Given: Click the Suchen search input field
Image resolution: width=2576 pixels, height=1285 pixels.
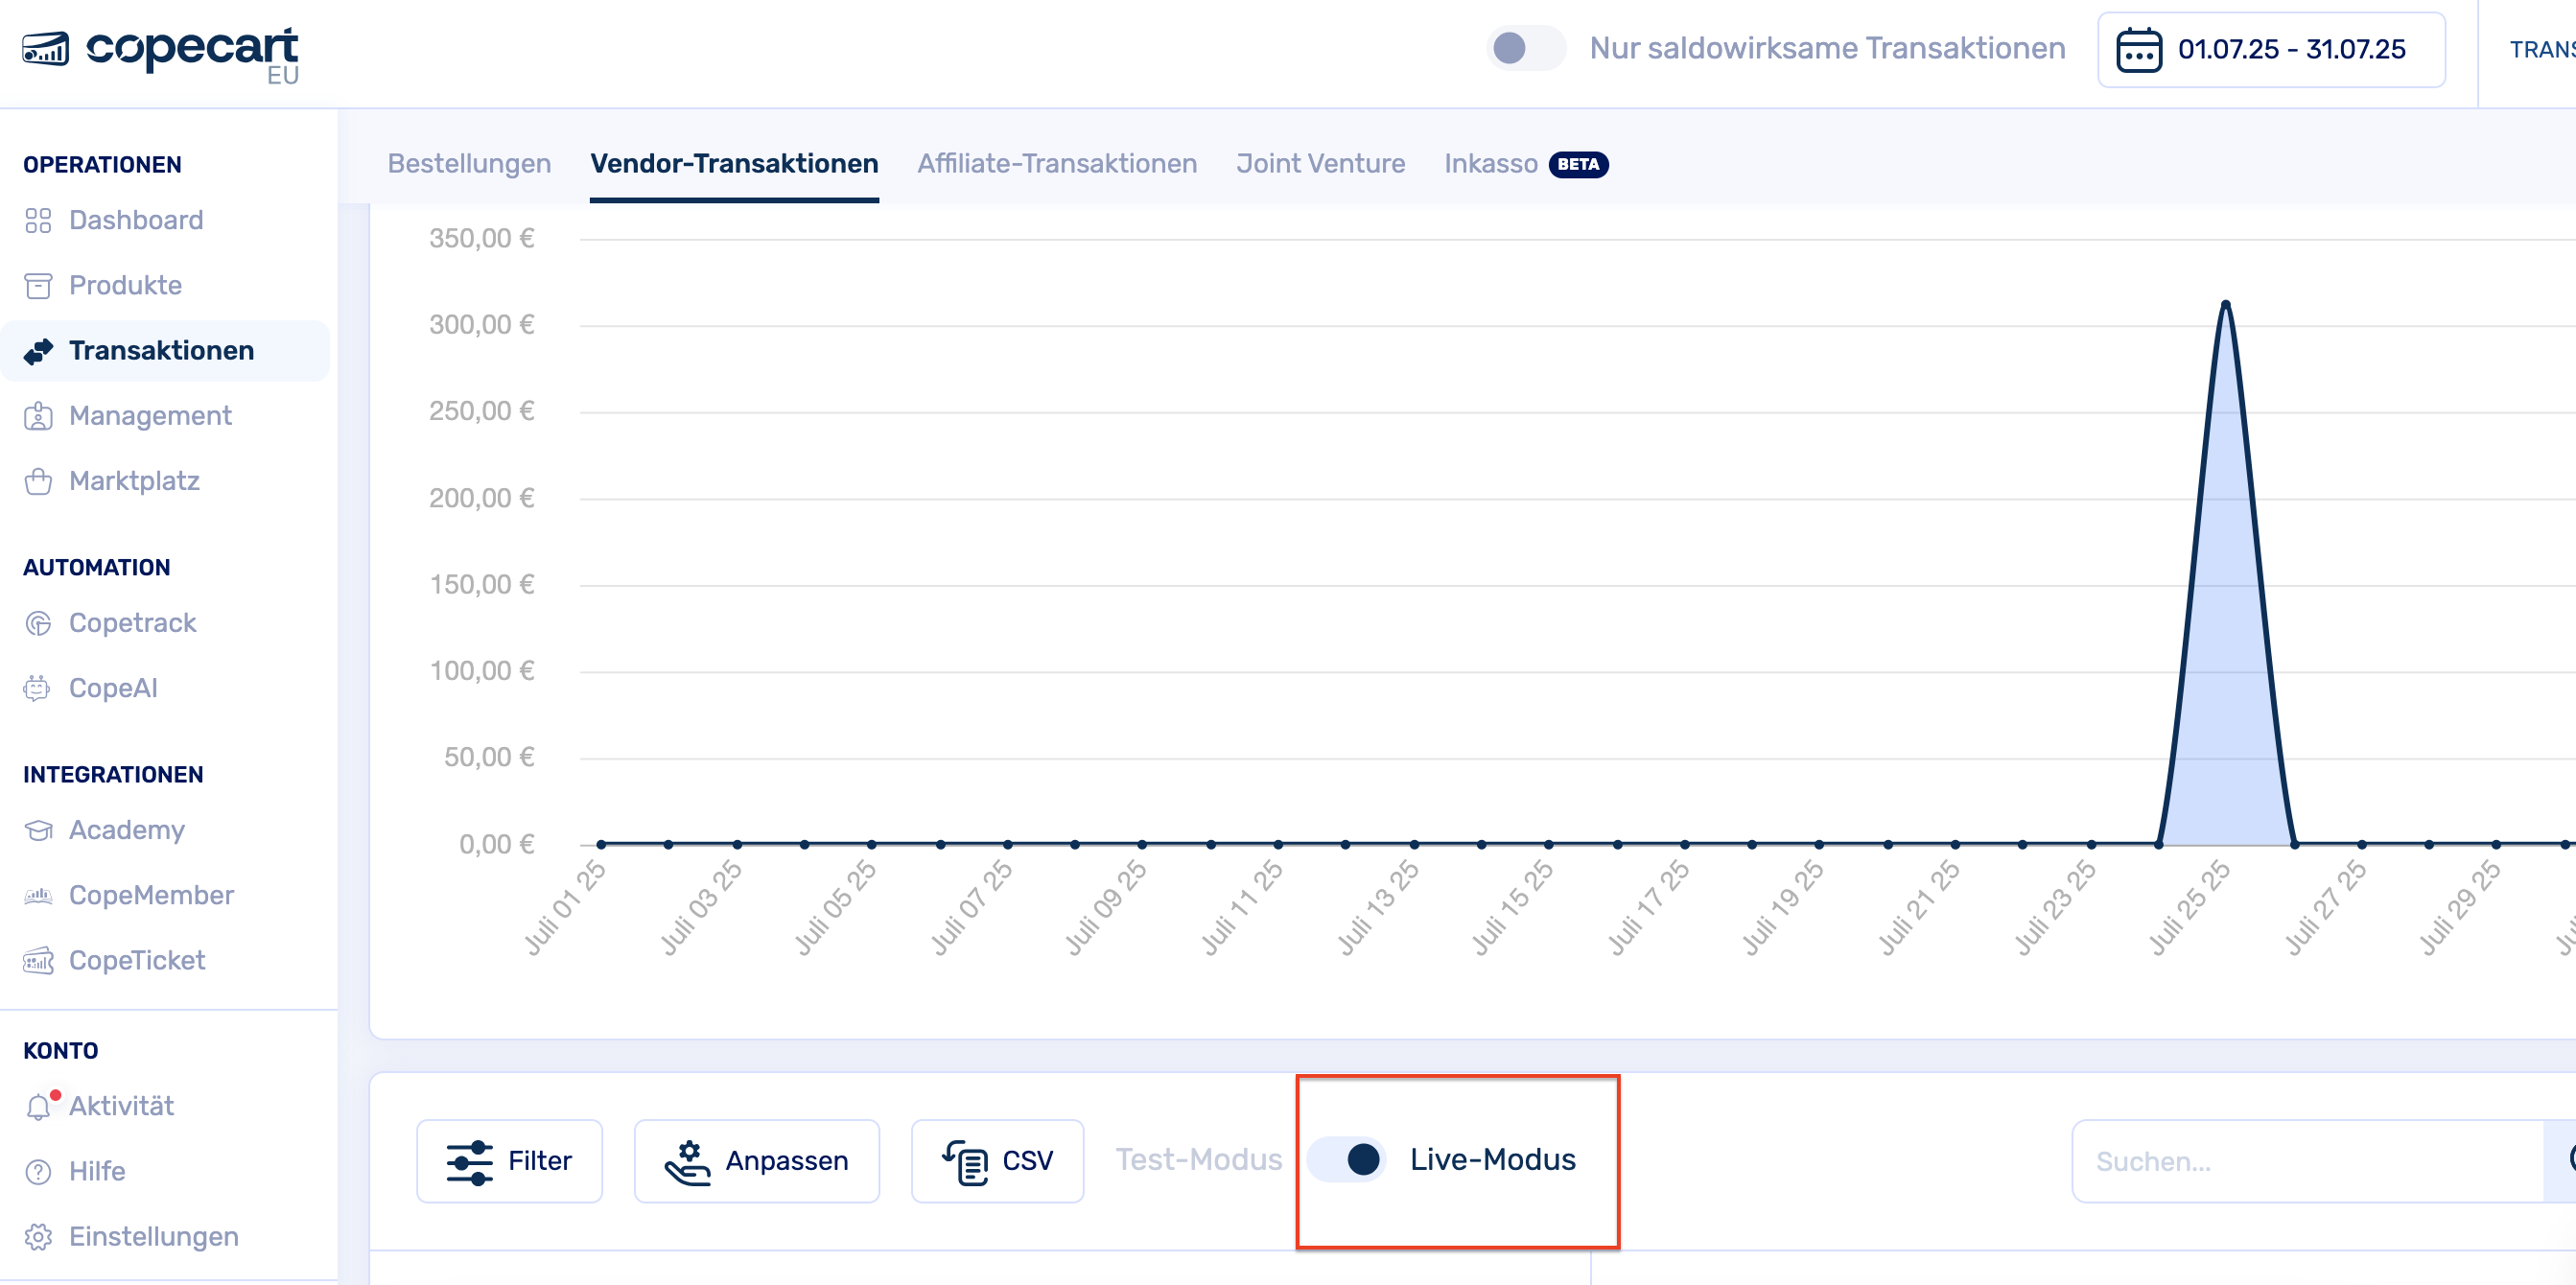Looking at the screenshot, I should [x=2306, y=1161].
